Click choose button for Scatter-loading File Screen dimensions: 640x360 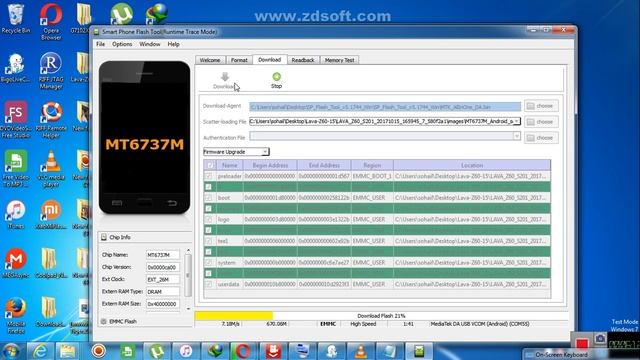click(541, 122)
